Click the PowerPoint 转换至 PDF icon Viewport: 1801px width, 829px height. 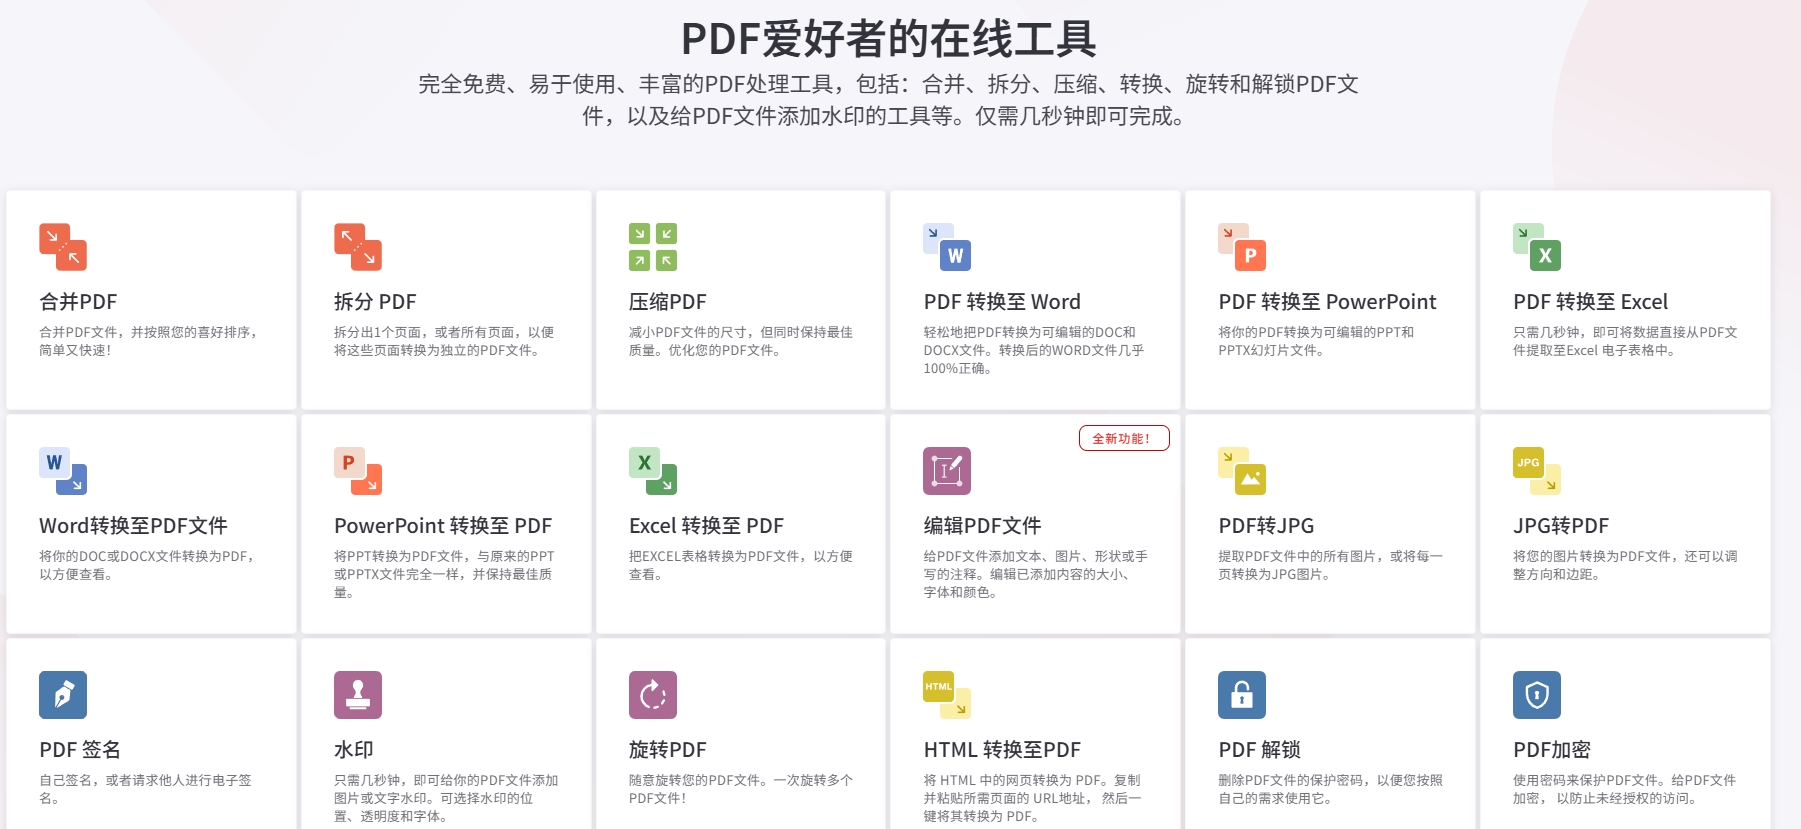click(x=358, y=471)
